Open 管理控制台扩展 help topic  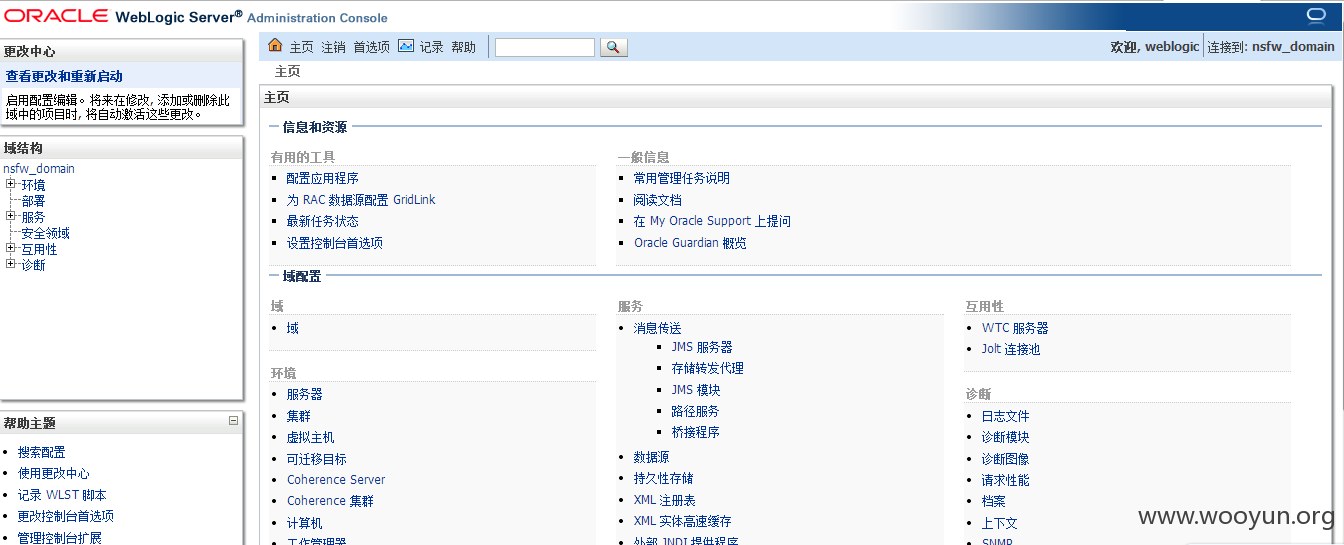click(59, 537)
